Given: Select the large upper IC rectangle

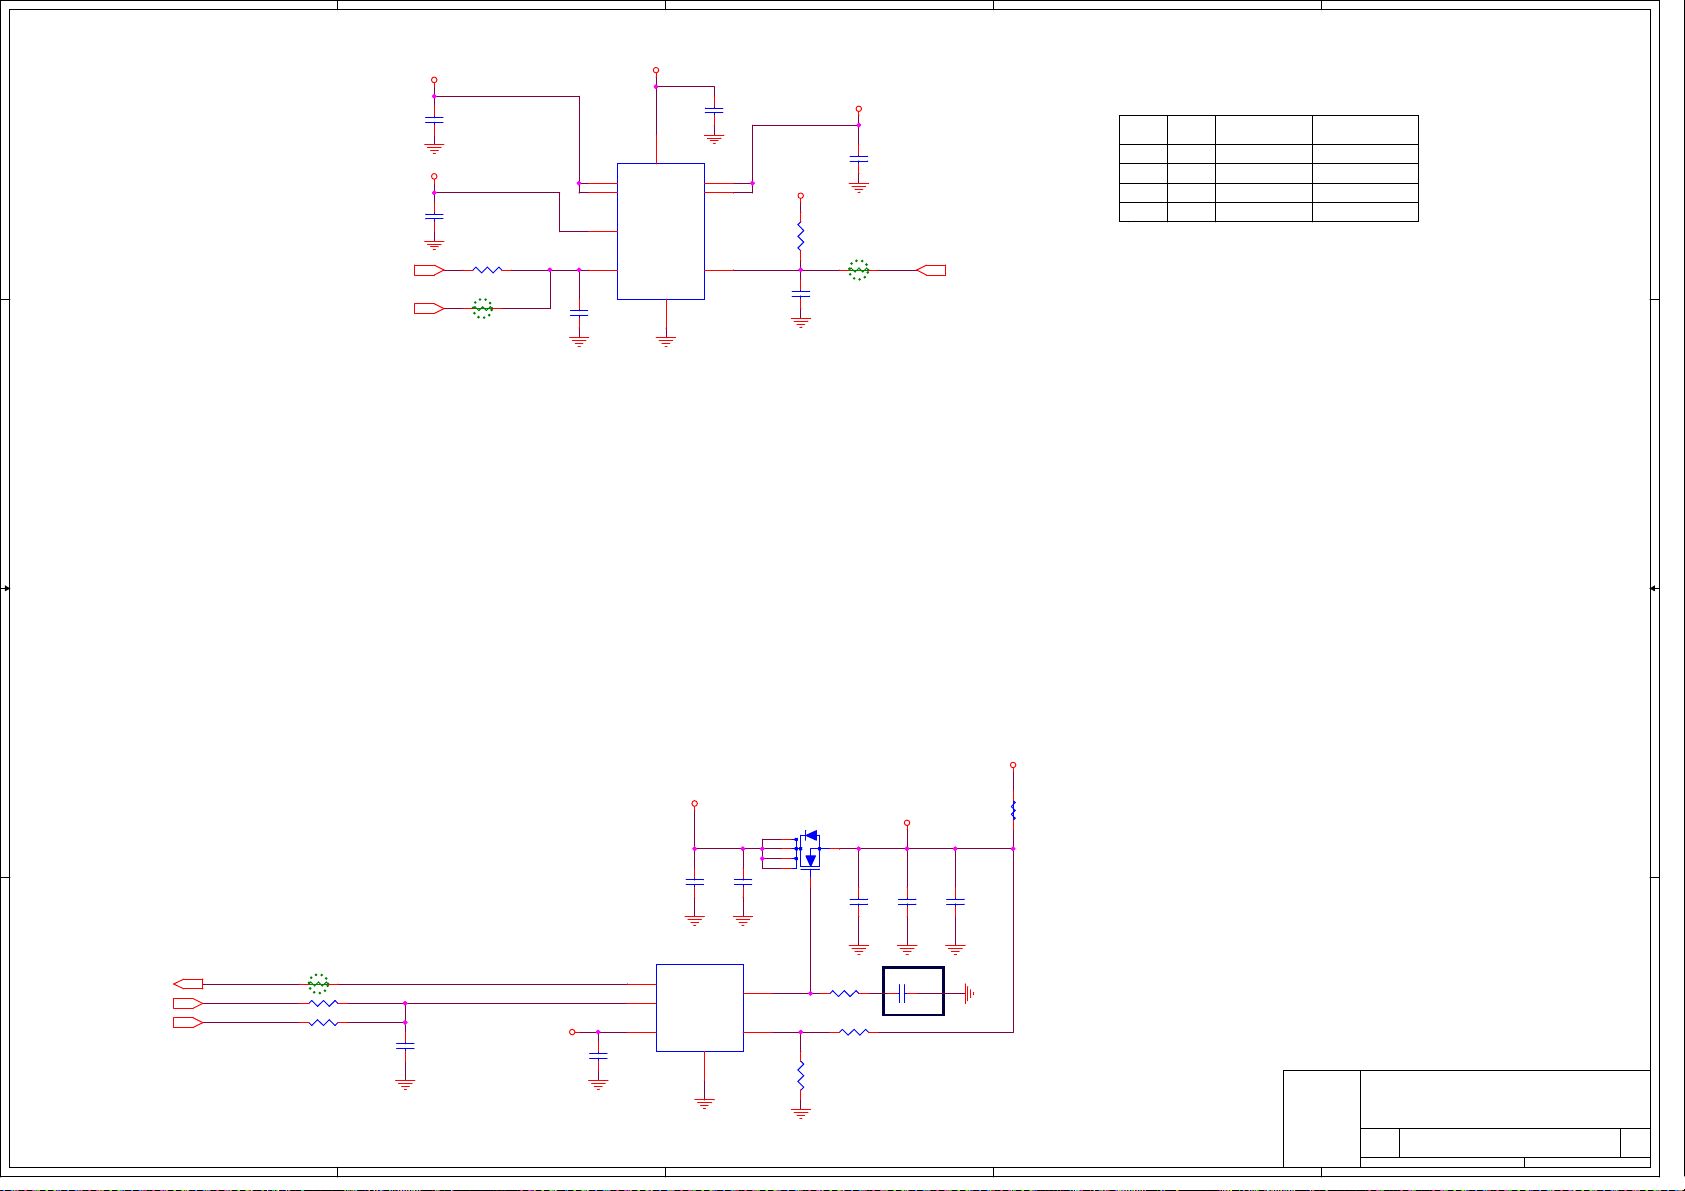Looking at the screenshot, I should click(660, 231).
